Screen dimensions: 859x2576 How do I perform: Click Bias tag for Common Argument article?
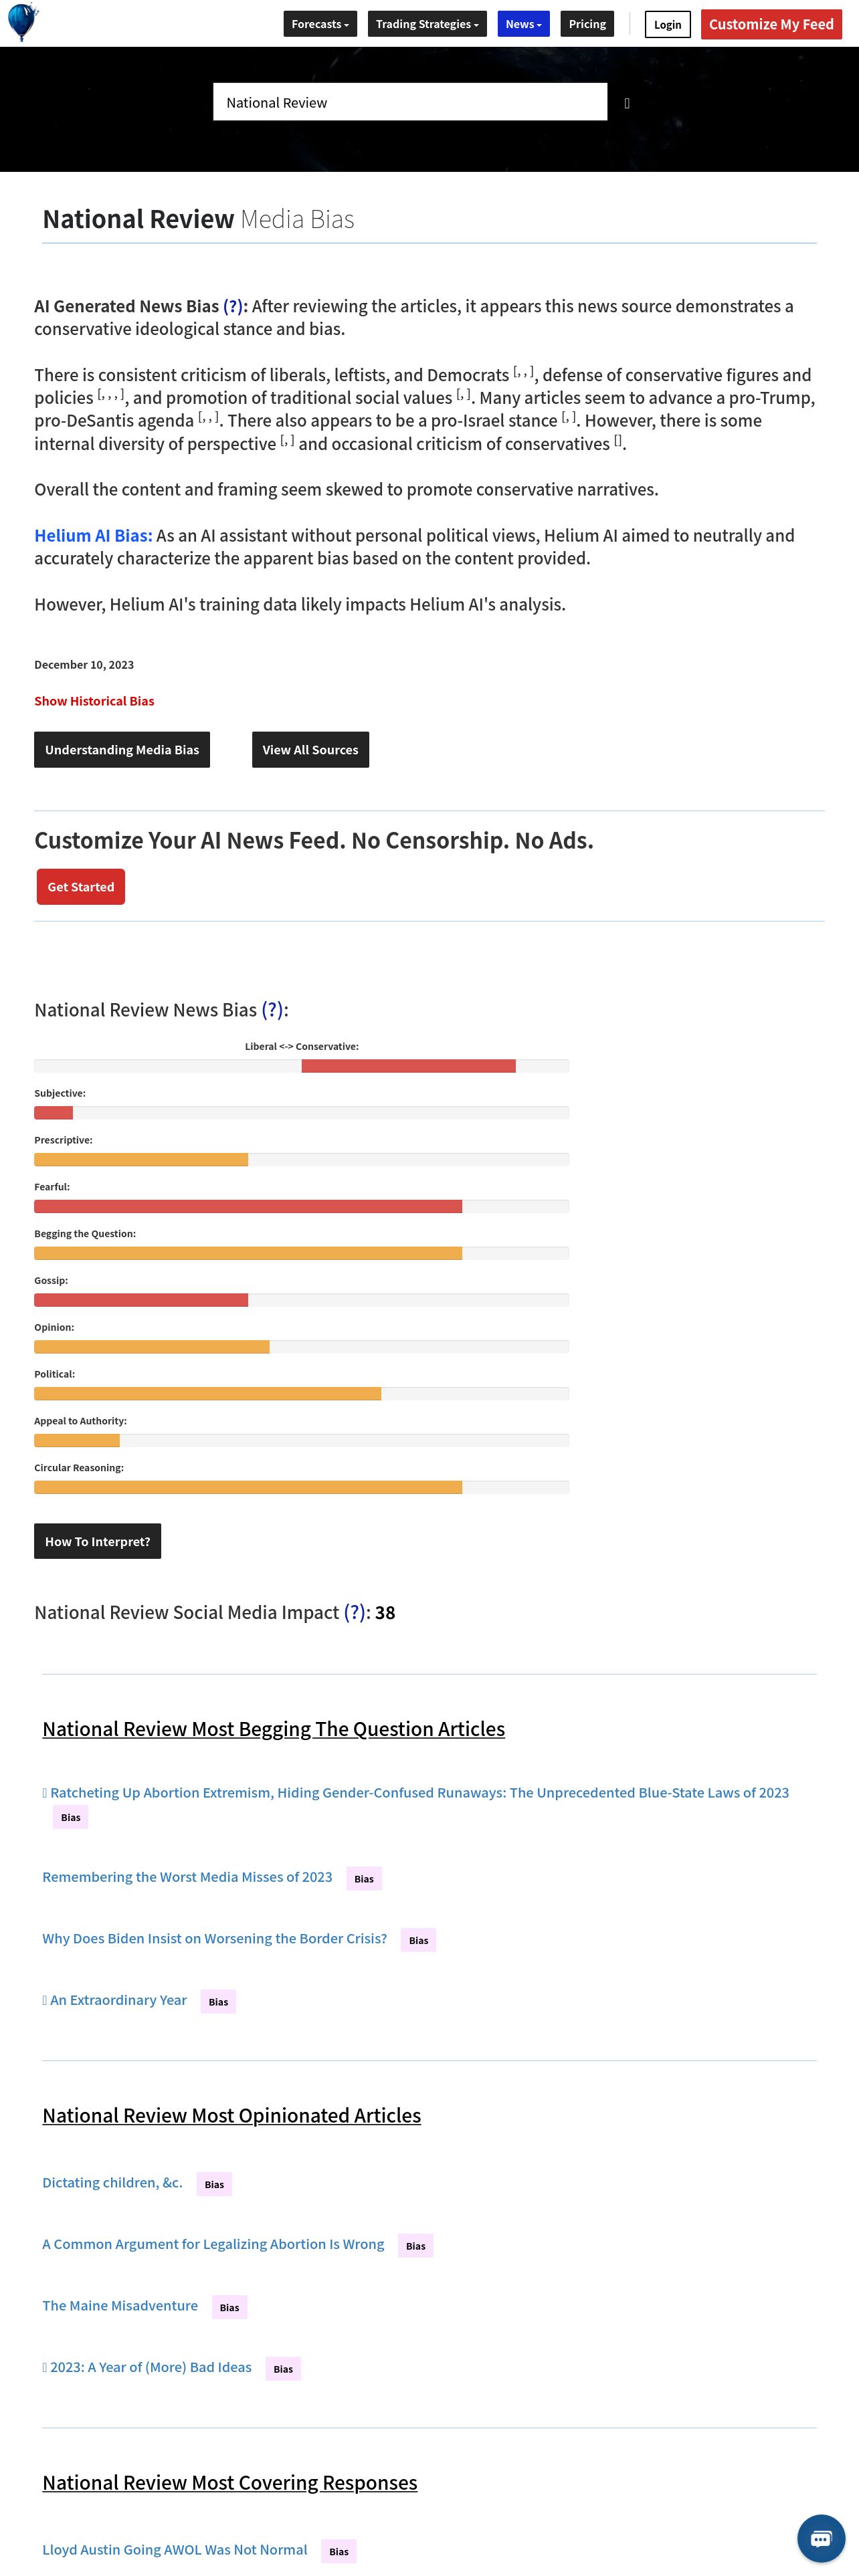point(415,2246)
